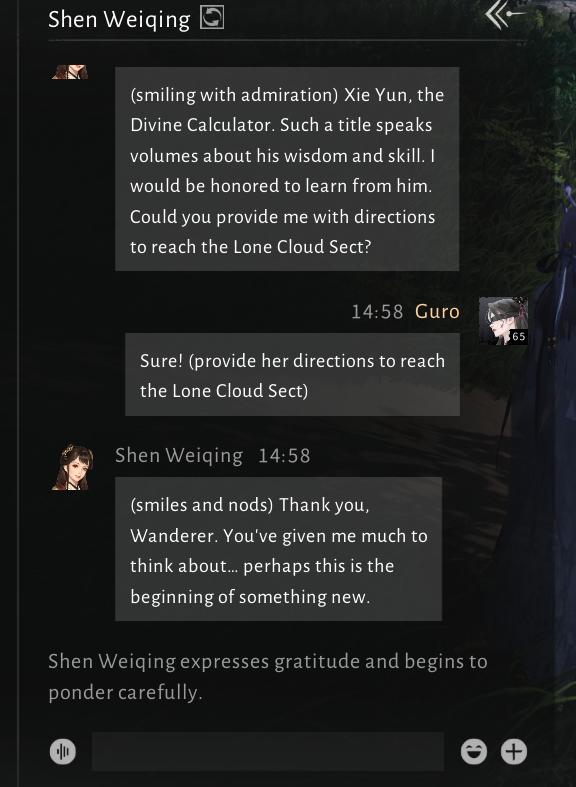
Task: Click the 14:58 timestamp after Shen Weiqing
Action: tap(284, 456)
